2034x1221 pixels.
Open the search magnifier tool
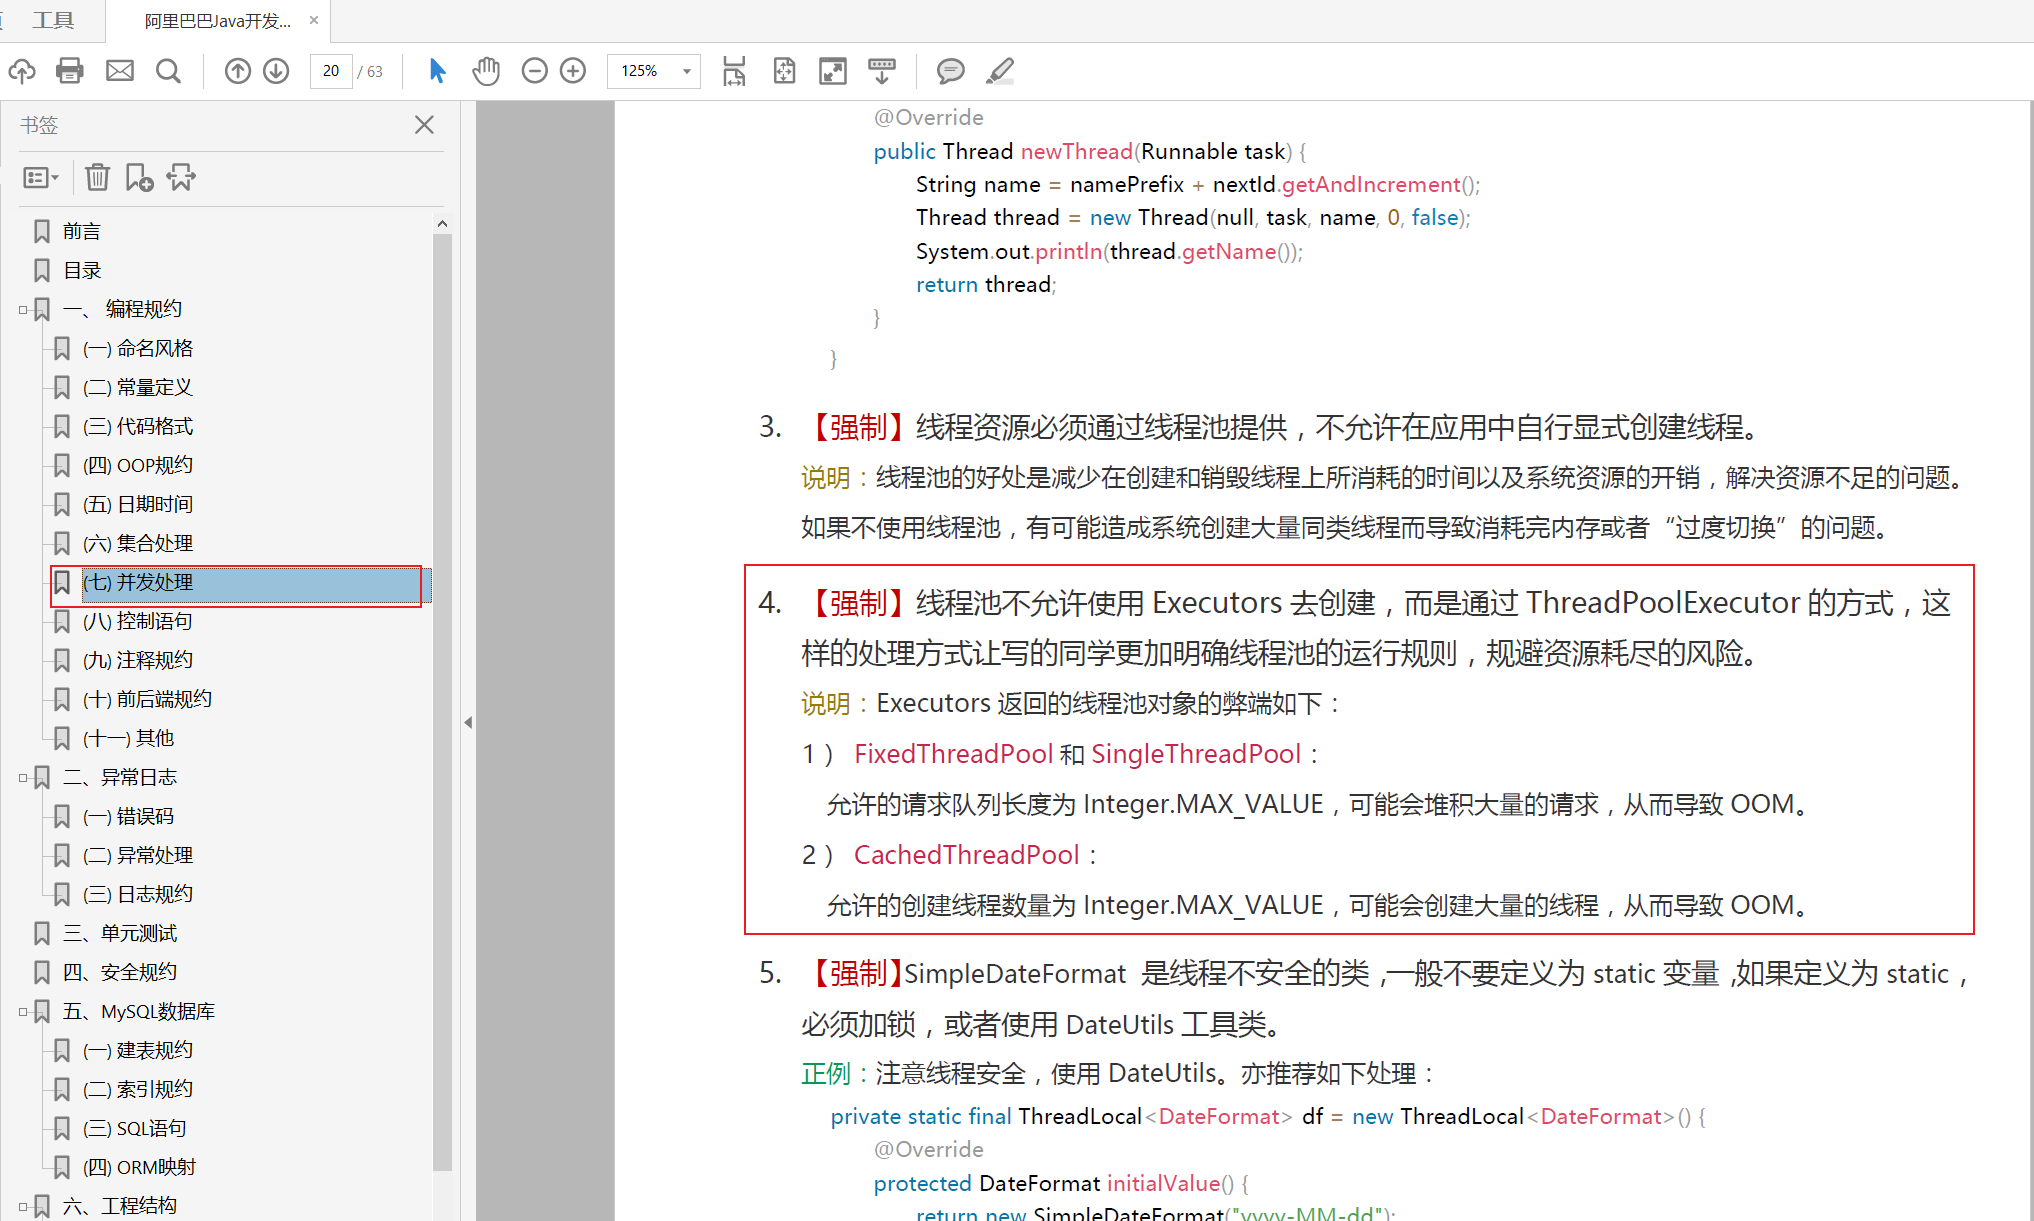click(x=168, y=71)
